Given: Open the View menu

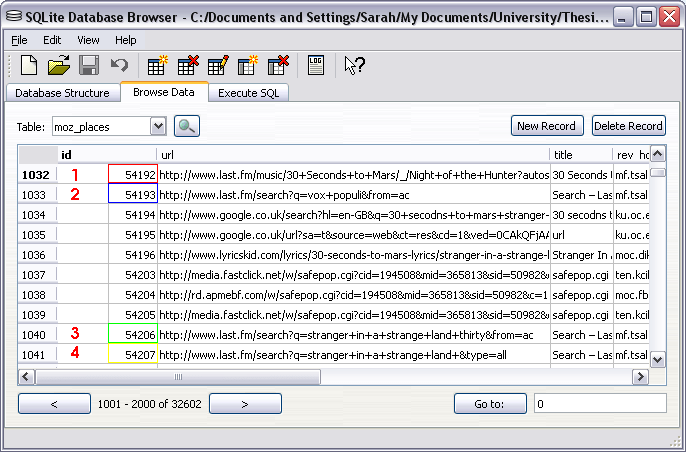Looking at the screenshot, I should (x=88, y=40).
